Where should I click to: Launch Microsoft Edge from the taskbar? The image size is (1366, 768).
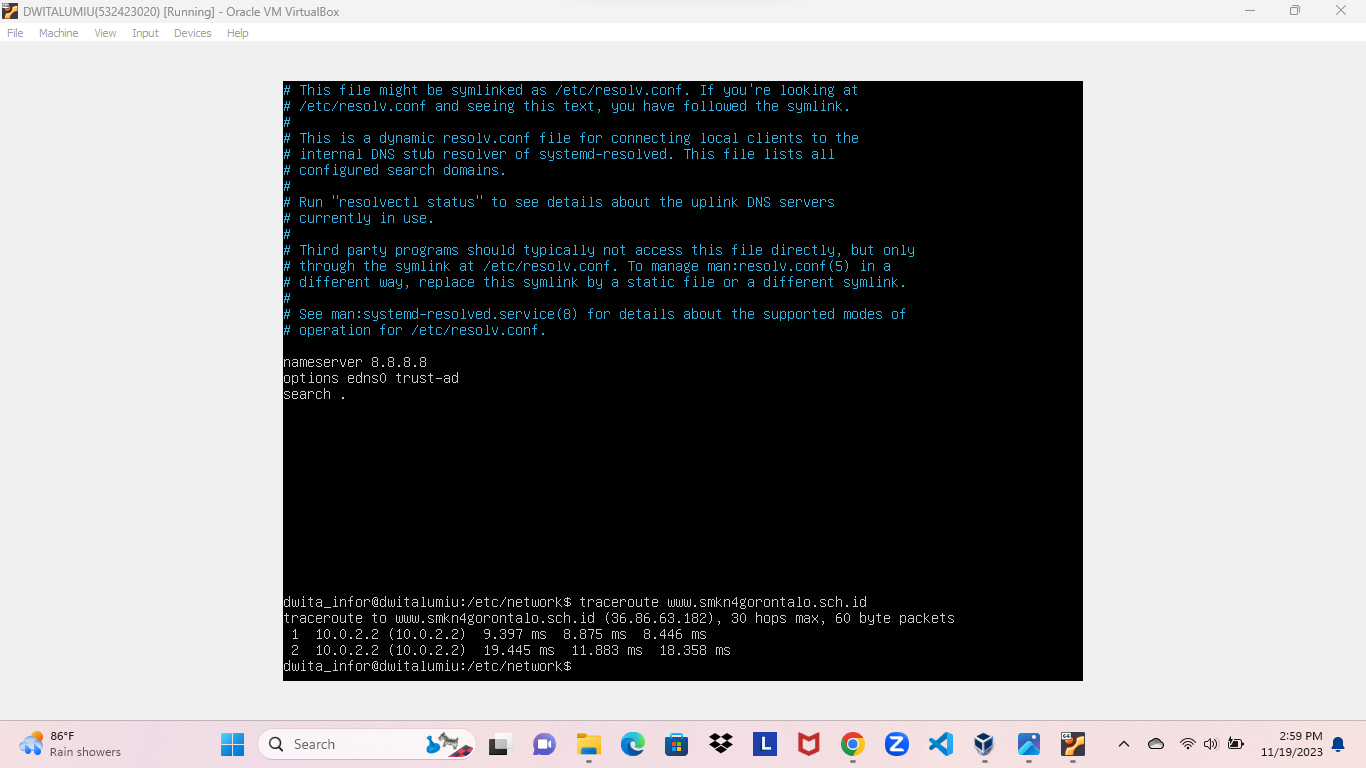[x=632, y=744]
